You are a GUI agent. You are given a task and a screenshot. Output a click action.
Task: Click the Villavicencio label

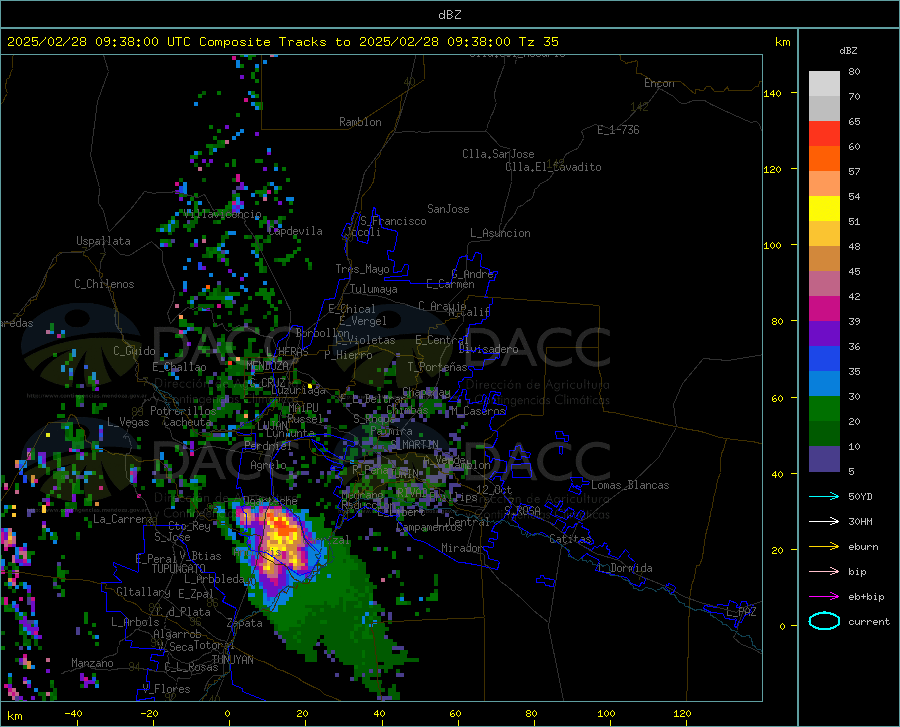click(x=223, y=214)
